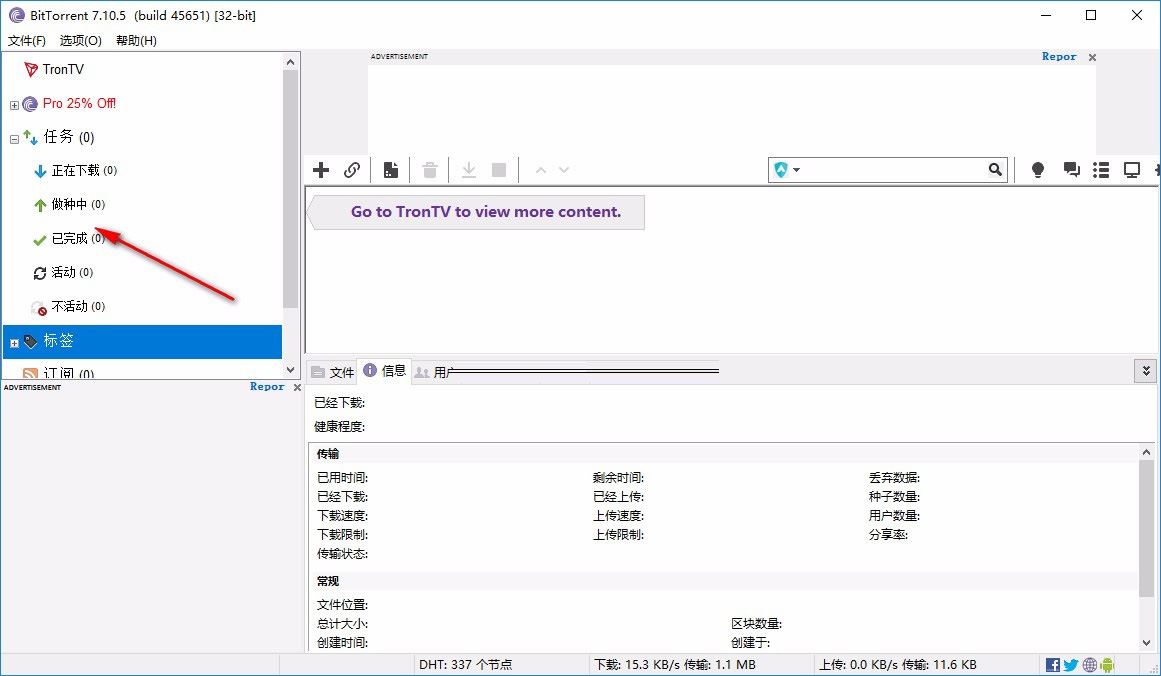Click the 传输 section header

tap(328, 454)
